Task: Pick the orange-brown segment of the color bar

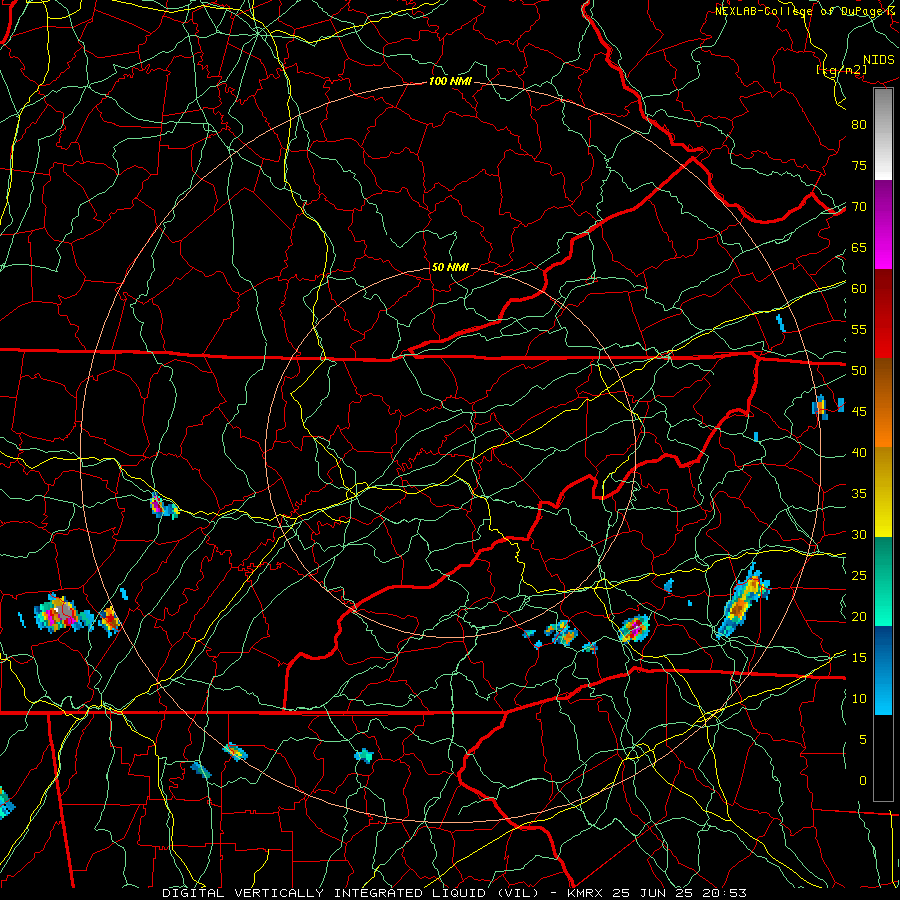Action: [x=883, y=403]
